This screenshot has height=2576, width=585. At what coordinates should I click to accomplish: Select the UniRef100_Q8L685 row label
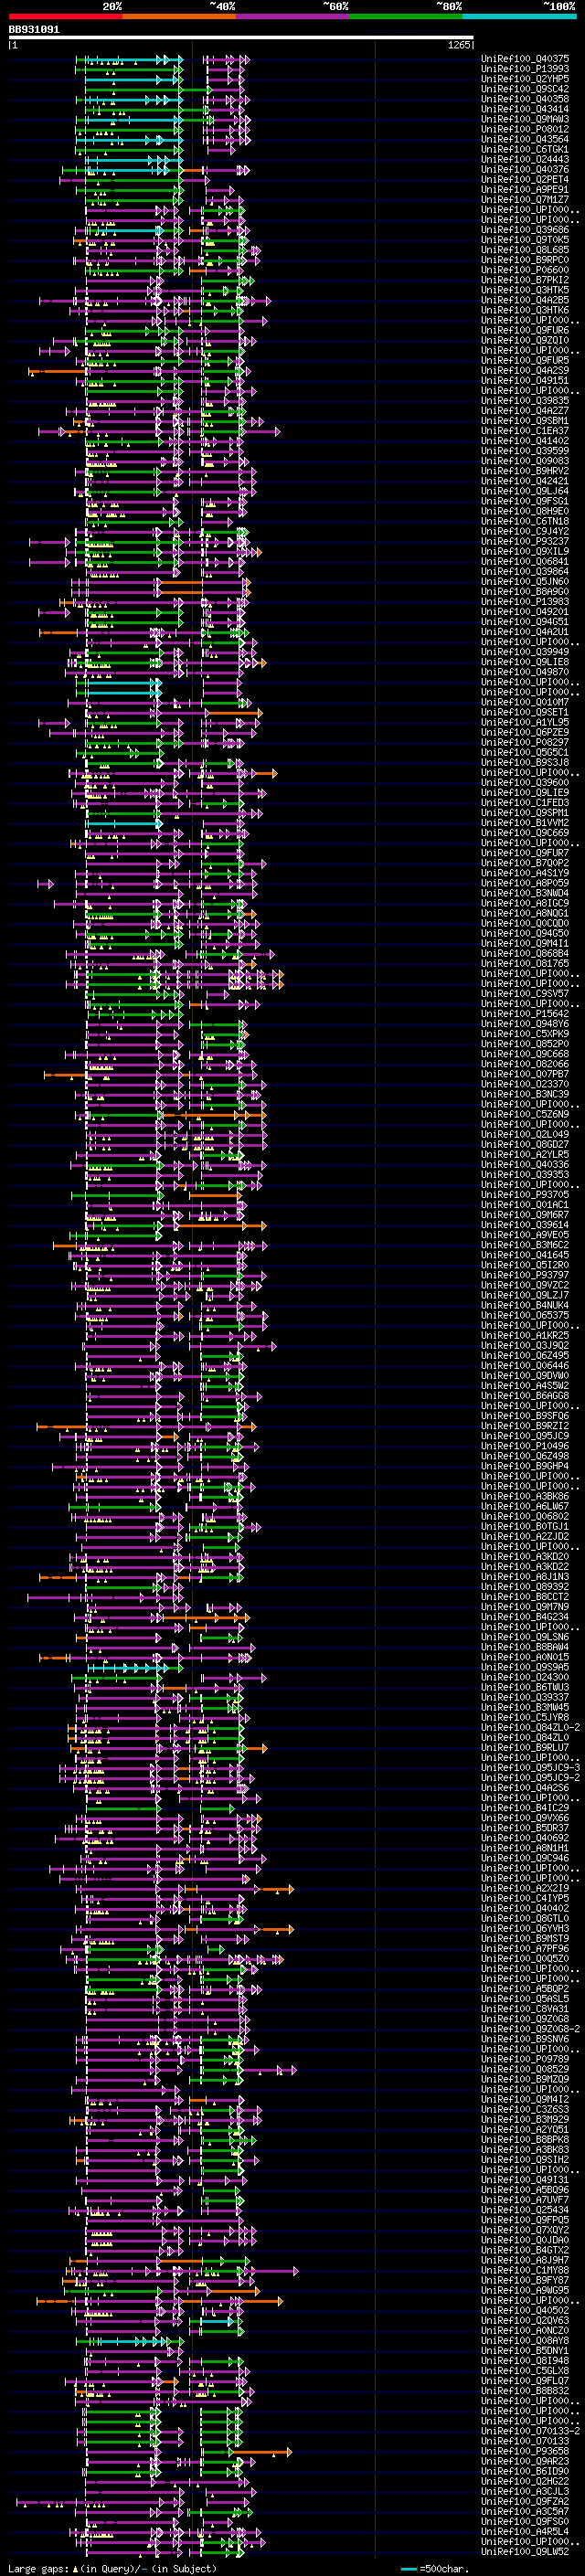pyautogui.click(x=525, y=250)
